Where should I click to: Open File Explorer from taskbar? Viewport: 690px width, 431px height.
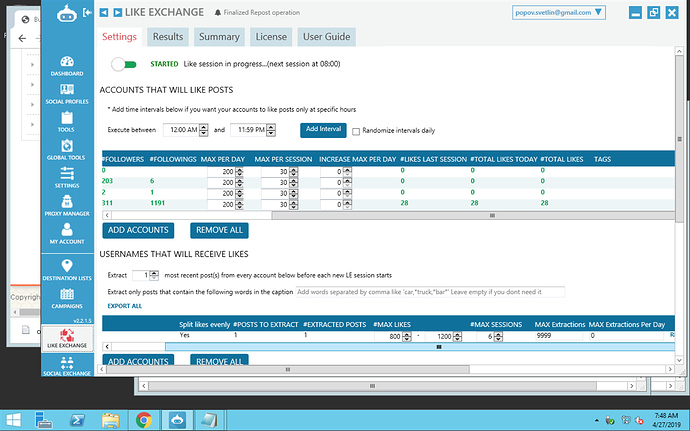[x=110, y=420]
